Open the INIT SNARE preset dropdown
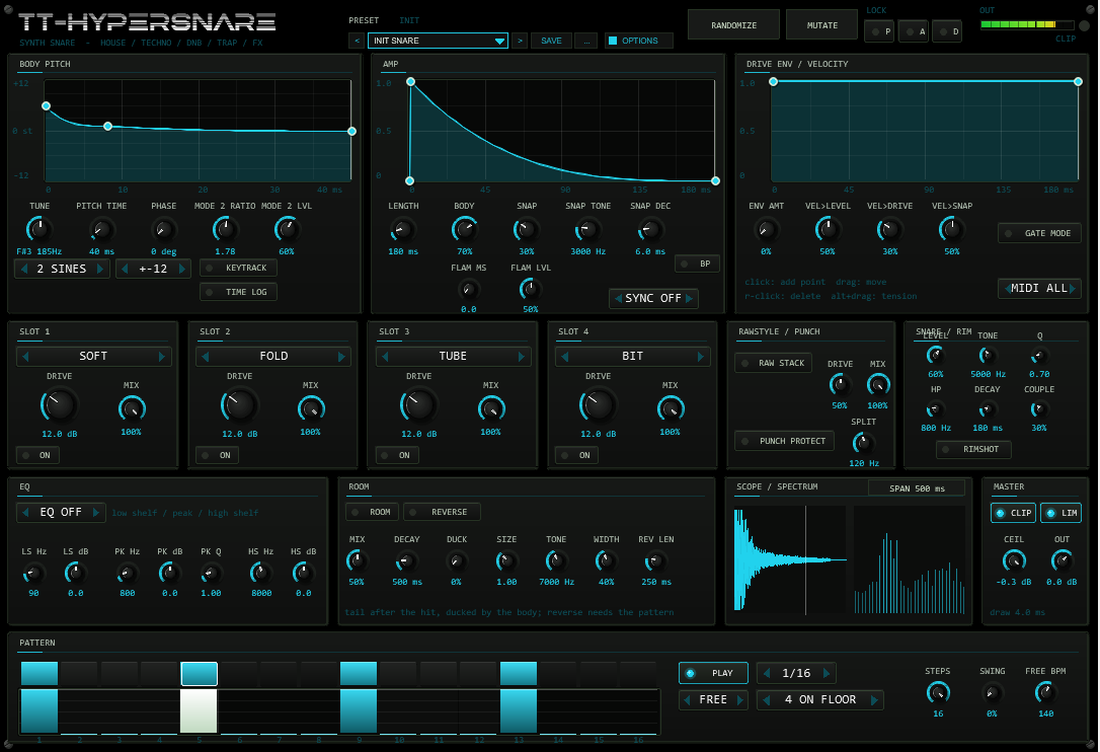Image resolution: width=1100 pixels, height=752 pixels. pyautogui.click(x=438, y=41)
